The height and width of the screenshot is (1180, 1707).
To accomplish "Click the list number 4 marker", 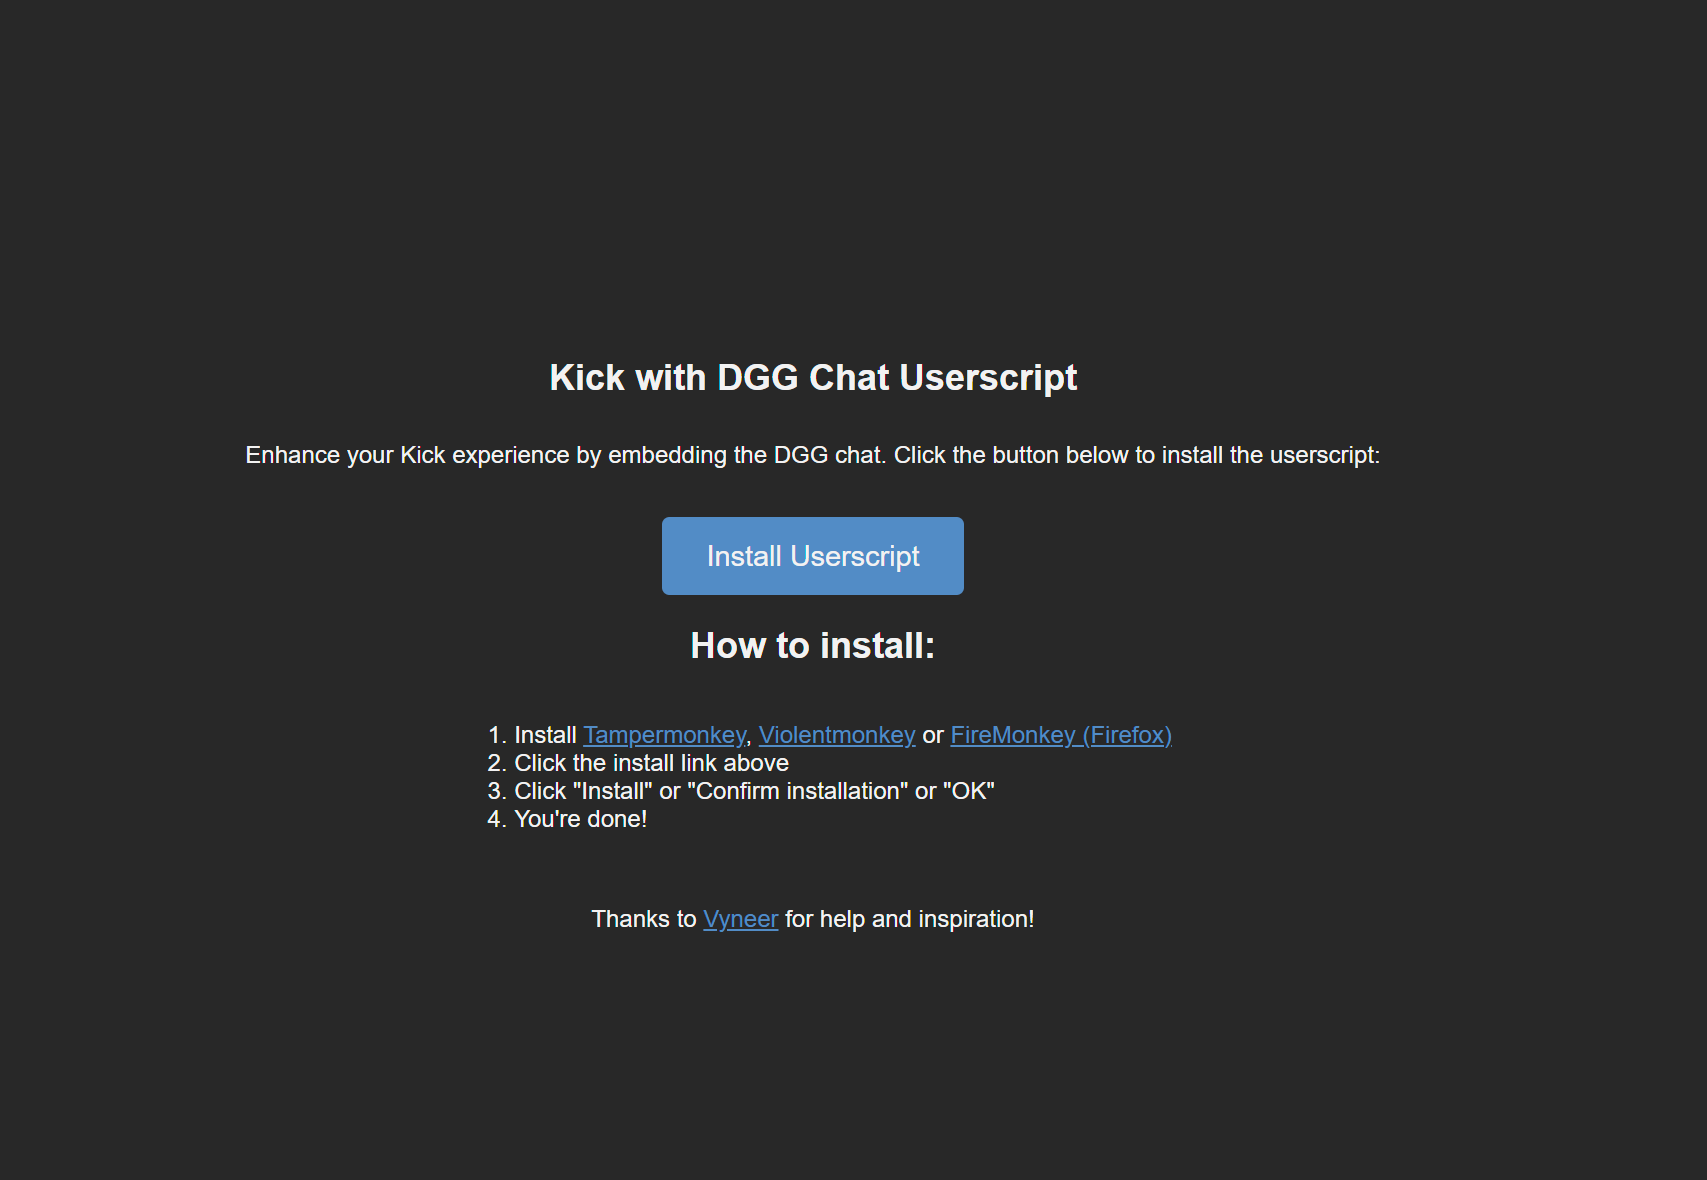I will pos(496,819).
